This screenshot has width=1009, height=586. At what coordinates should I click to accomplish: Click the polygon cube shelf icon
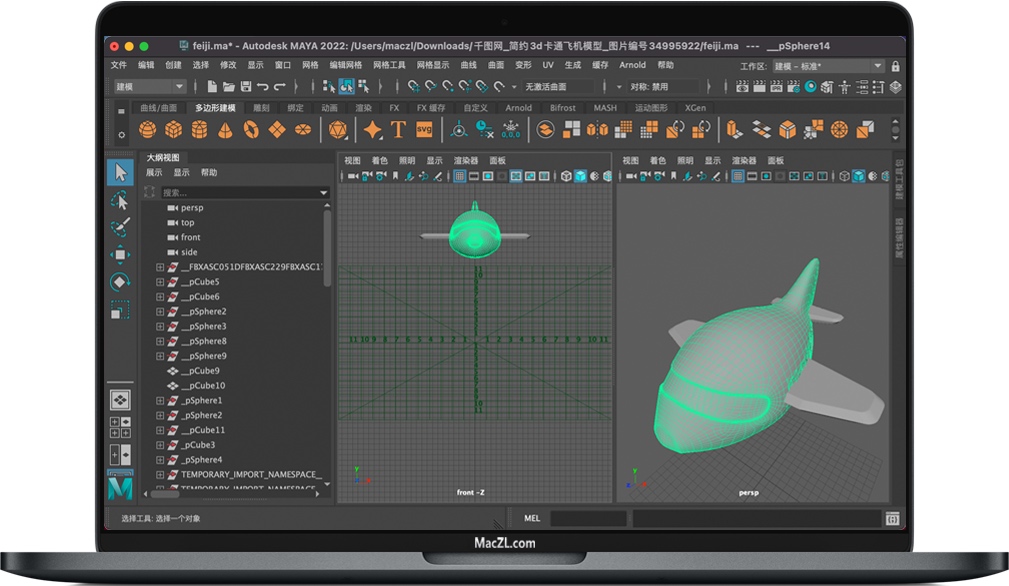(x=174, y=130)
